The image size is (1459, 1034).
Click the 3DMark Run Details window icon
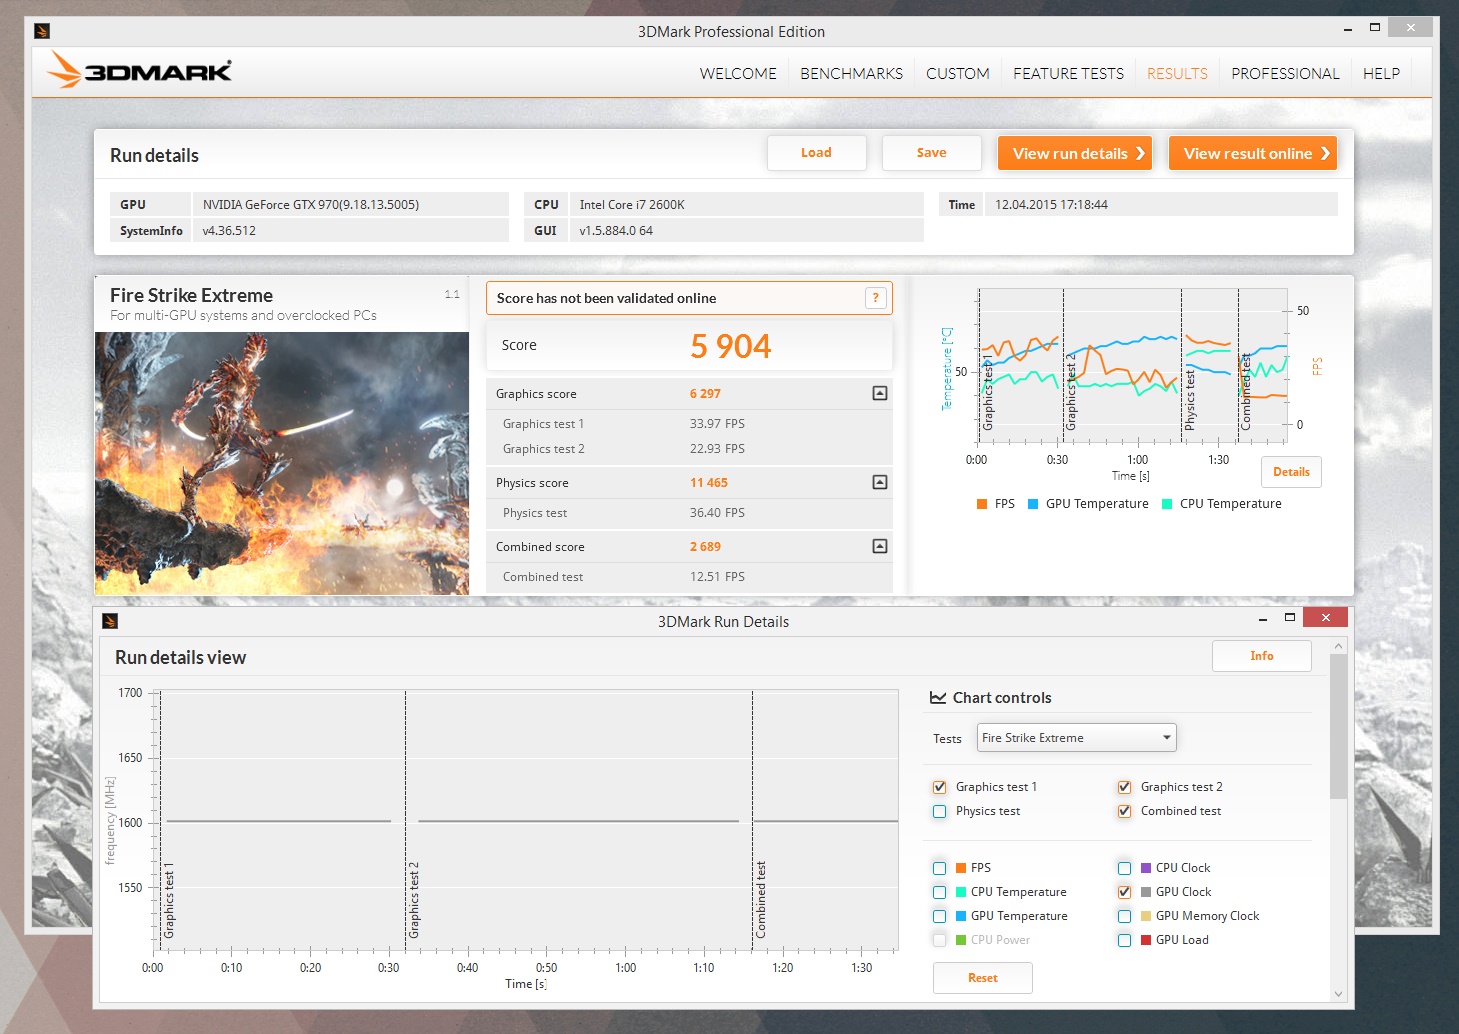[x=110, y=622]
